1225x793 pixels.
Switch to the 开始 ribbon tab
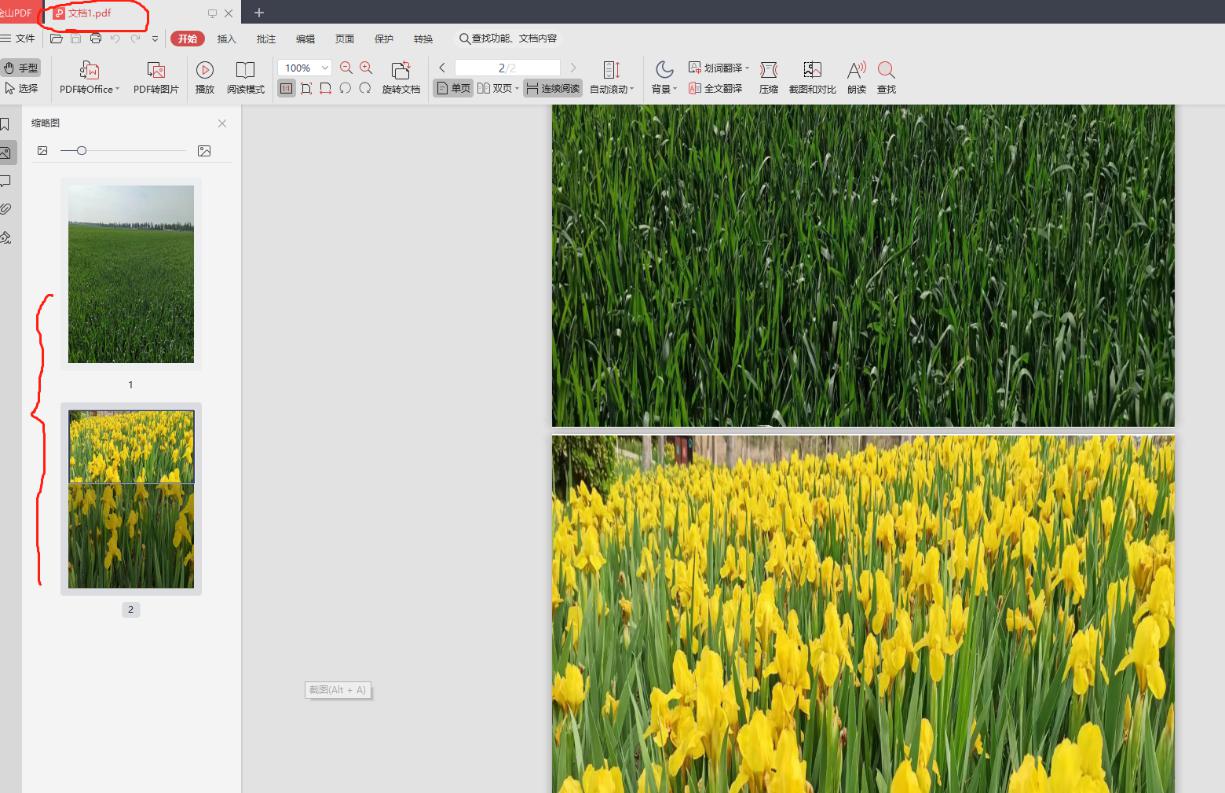pyautogui.click(x=187, y=39)
